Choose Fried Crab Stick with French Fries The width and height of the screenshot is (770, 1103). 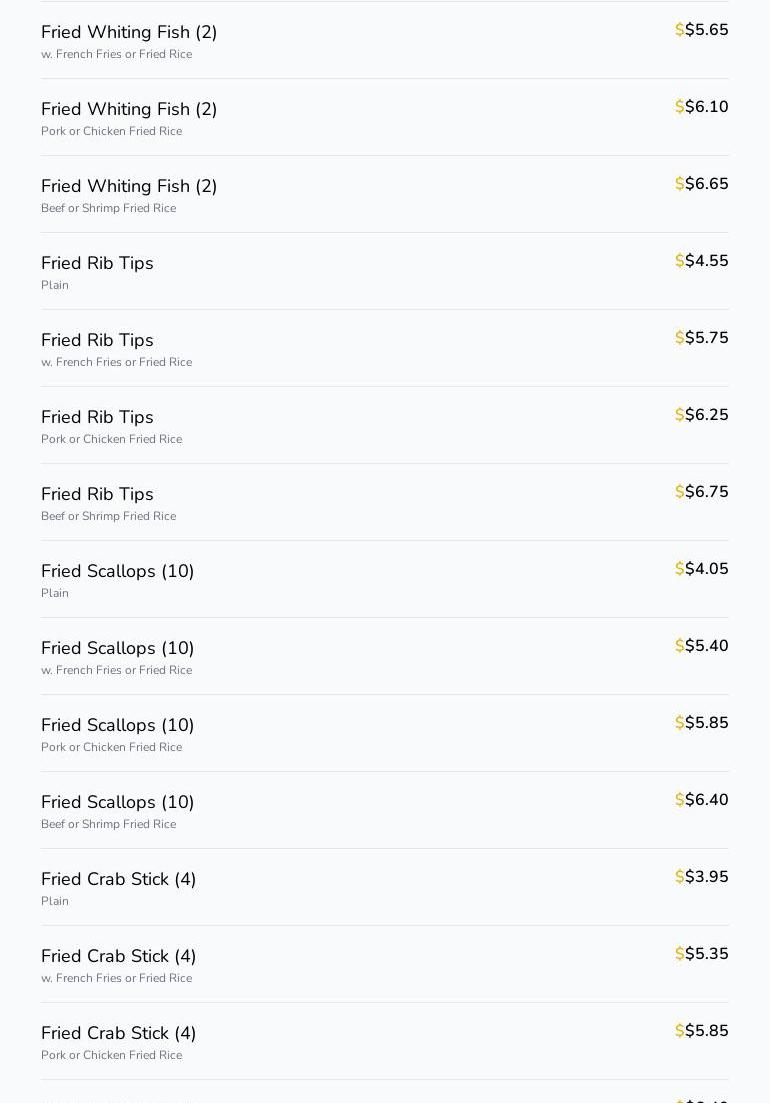pyautogui.click(x=118, y=957)
